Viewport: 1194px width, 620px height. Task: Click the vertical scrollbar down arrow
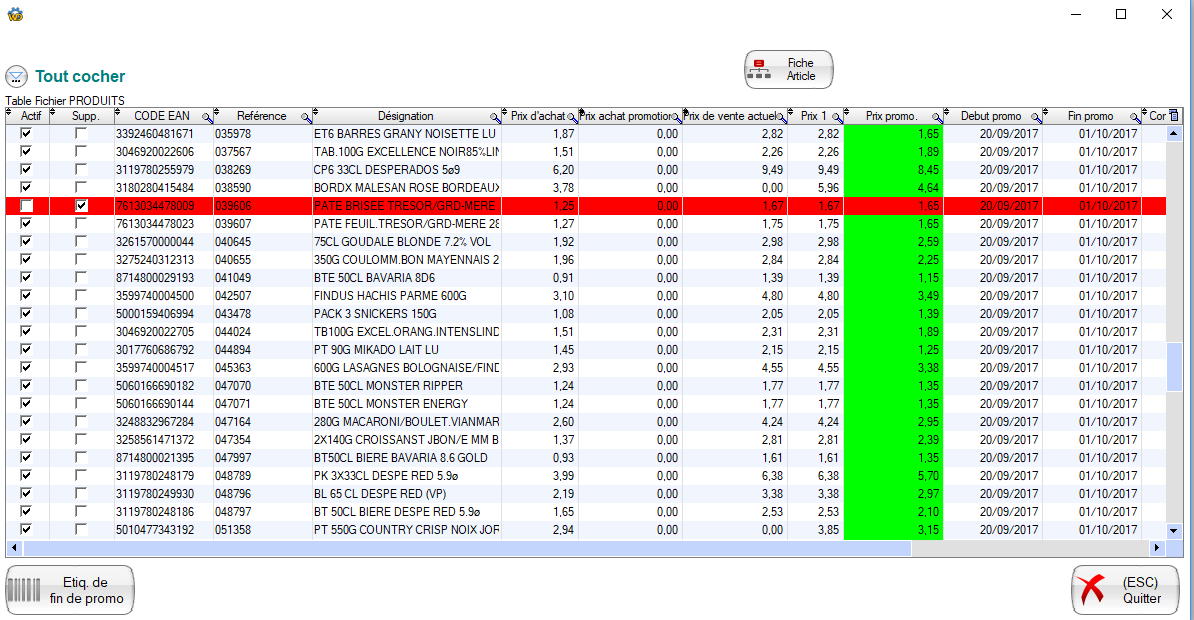(1174, 530)
